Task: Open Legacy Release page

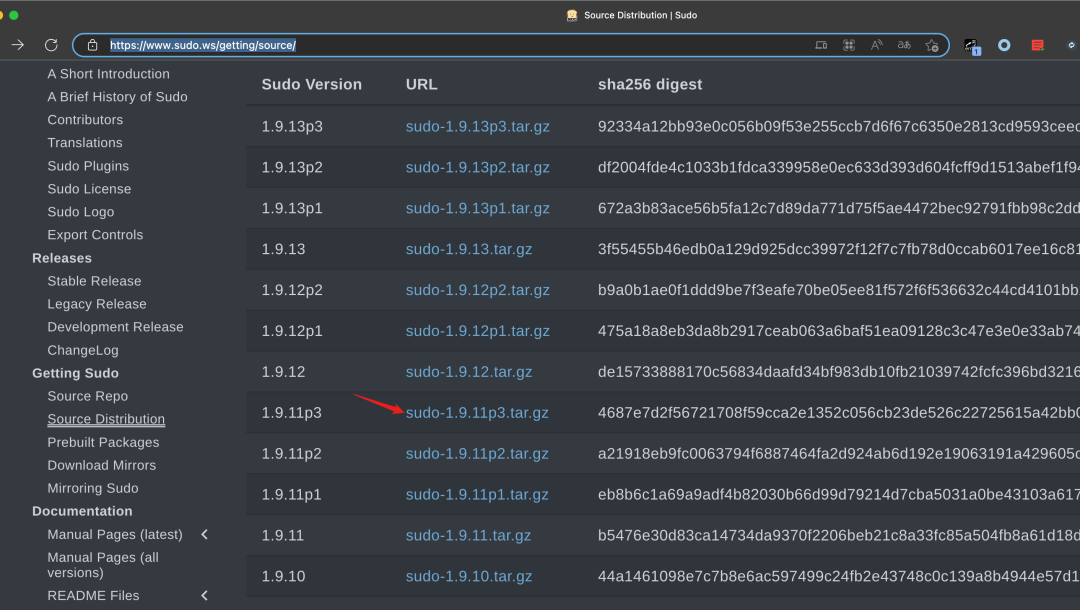Action: coord(96,304)
